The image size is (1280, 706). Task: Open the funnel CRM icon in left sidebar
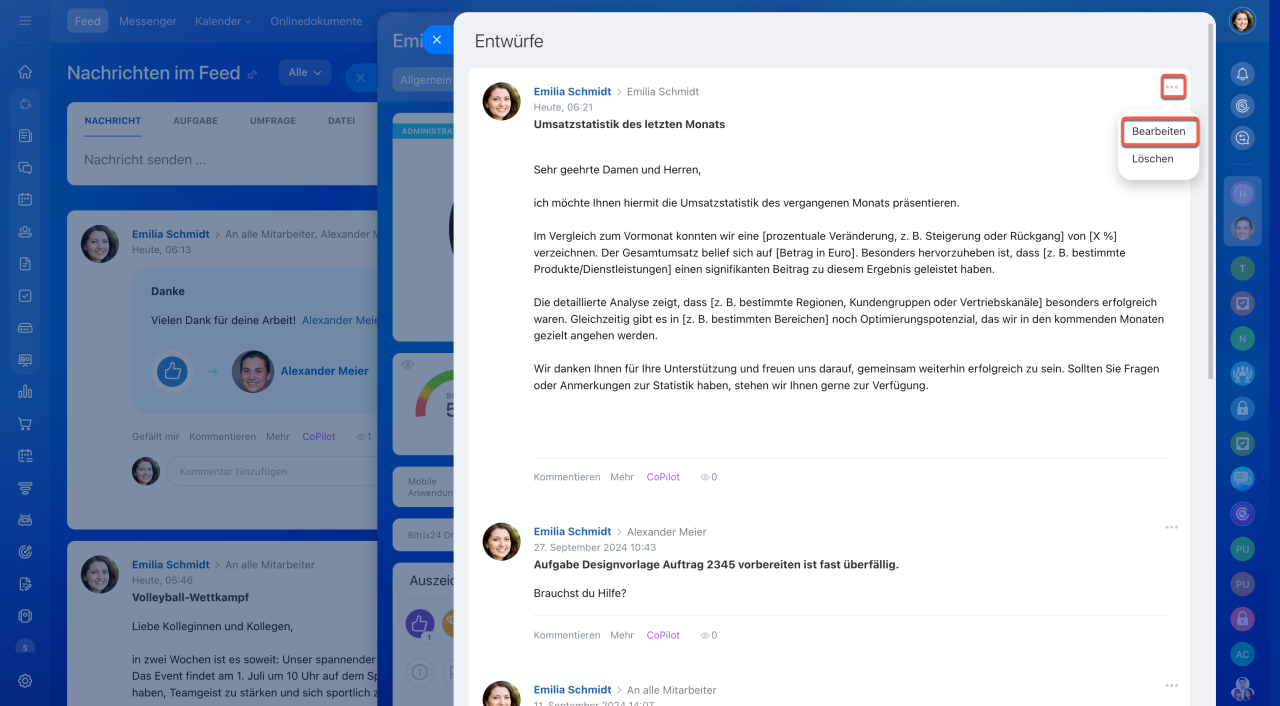point(25,488)
